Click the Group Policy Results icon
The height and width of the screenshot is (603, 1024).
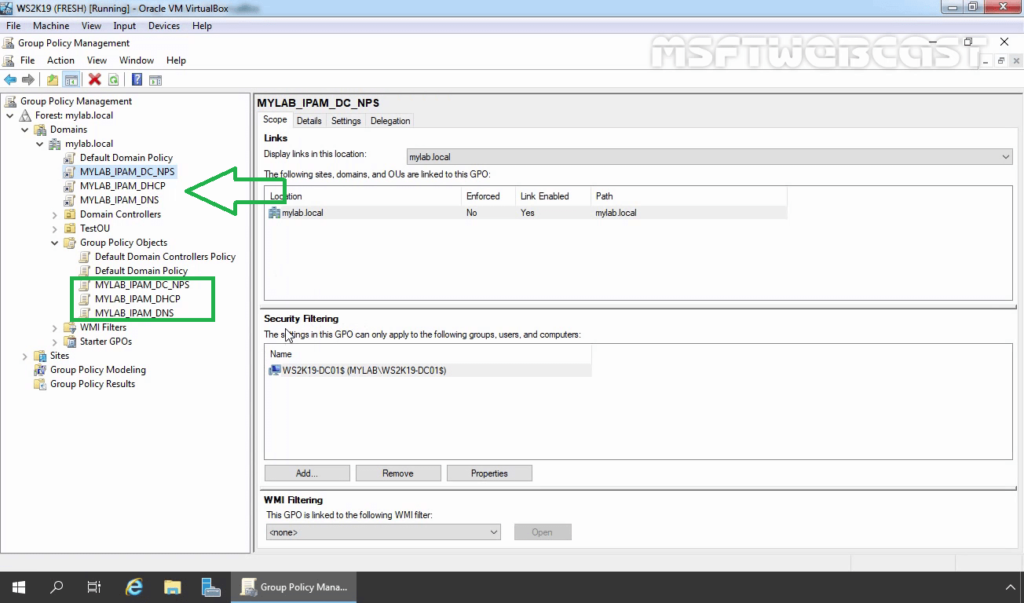(x=40, y=384)
